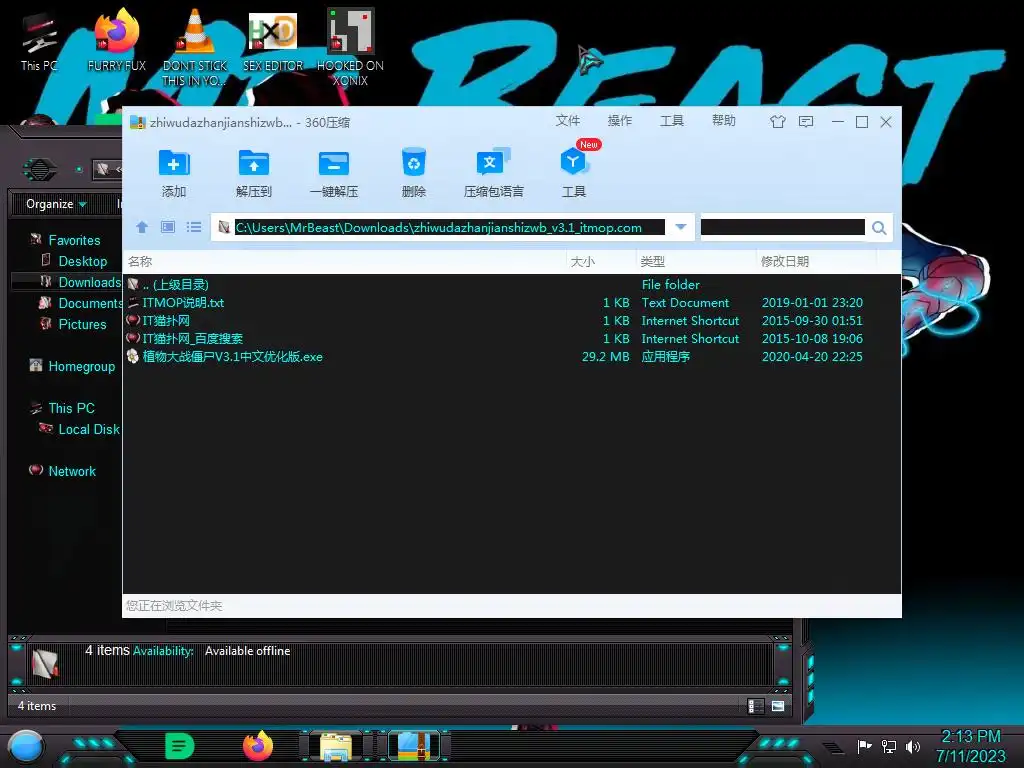Select the IT猫扑网 shortcut file
Viewport: 1024px width, 768px height.
(x=512, y=321)
